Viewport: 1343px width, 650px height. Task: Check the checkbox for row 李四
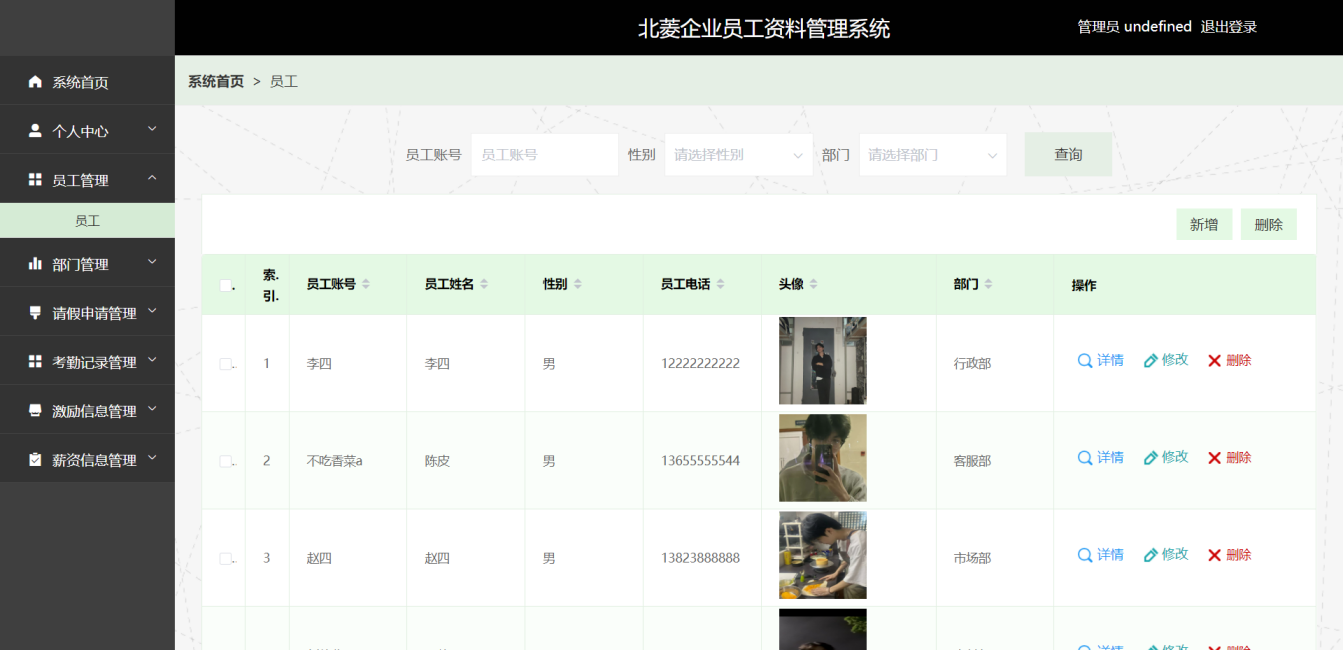click(225, 364)
